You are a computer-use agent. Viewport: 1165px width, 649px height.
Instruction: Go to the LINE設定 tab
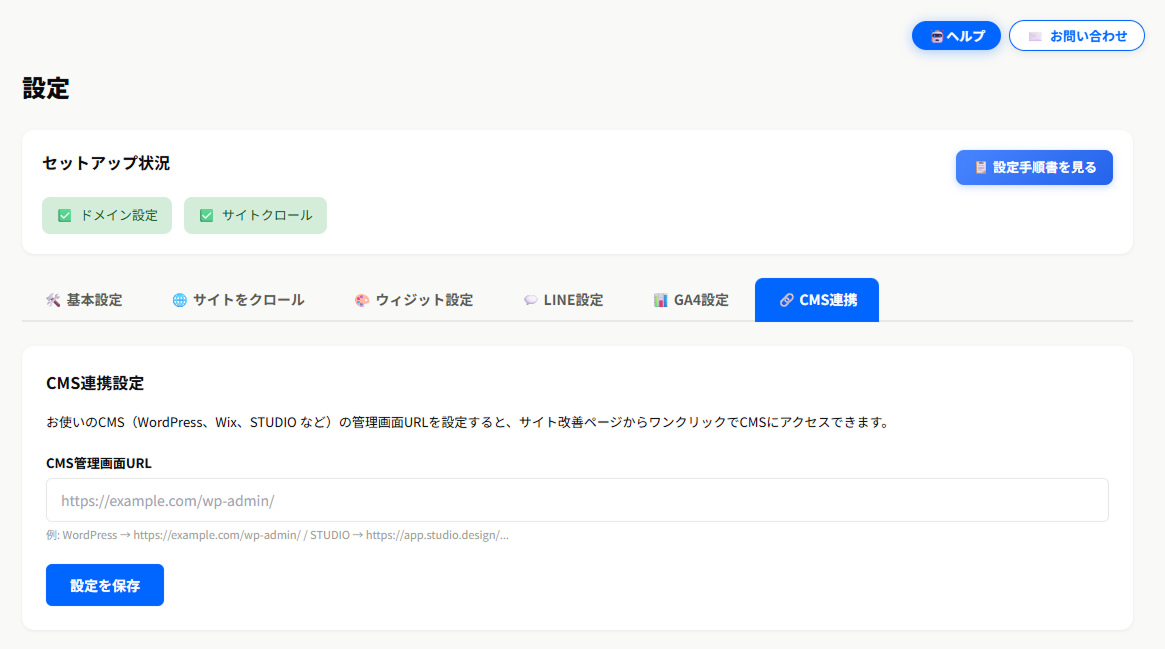pyautogui.click(x=573, y=300)
